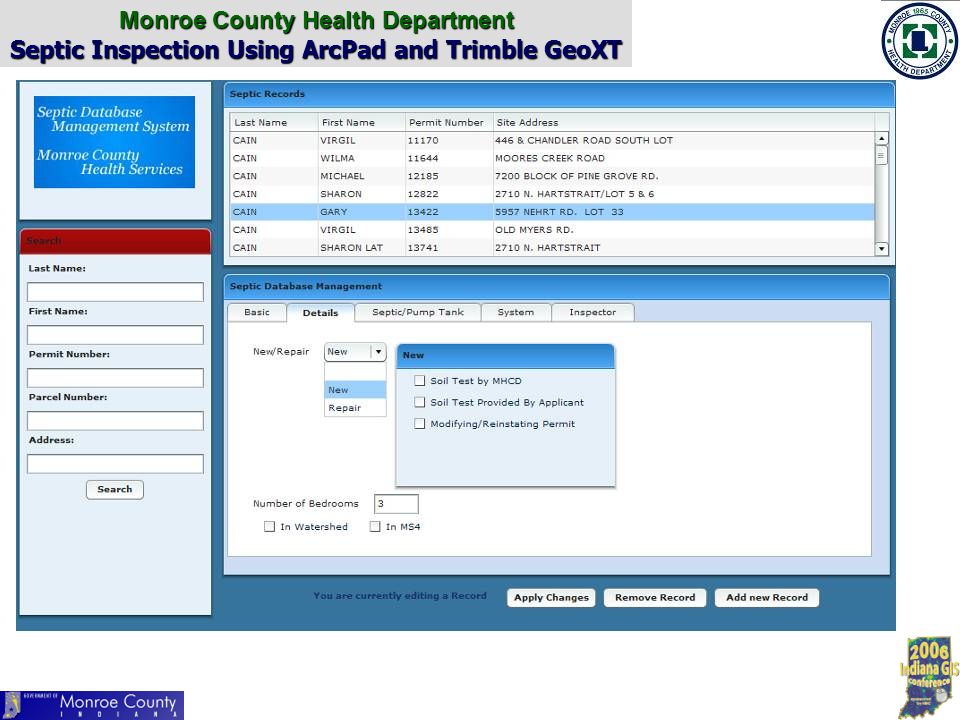The width and height of the screenshot is (960, 720).
Task: Open the Inspector tab
Action: click(593, 312)
